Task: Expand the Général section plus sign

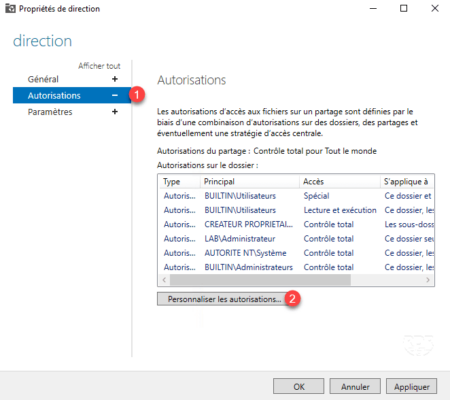Action: [115, 79]
